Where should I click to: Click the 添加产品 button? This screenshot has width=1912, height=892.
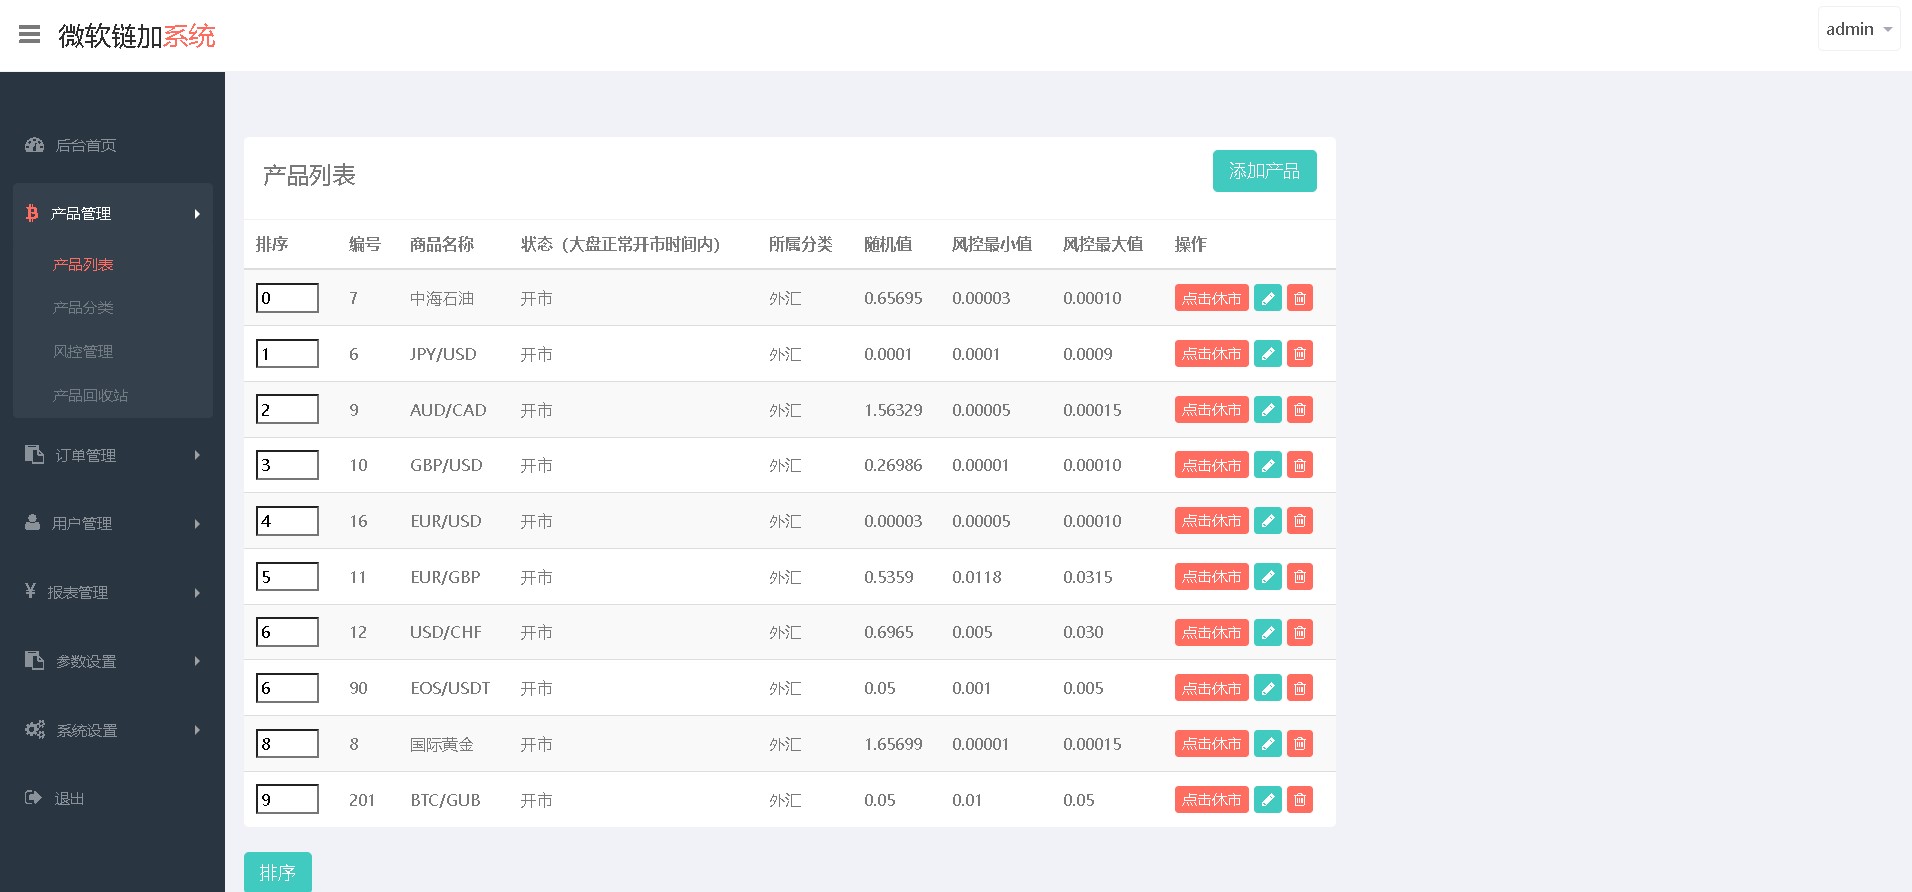coord(1264,171)
